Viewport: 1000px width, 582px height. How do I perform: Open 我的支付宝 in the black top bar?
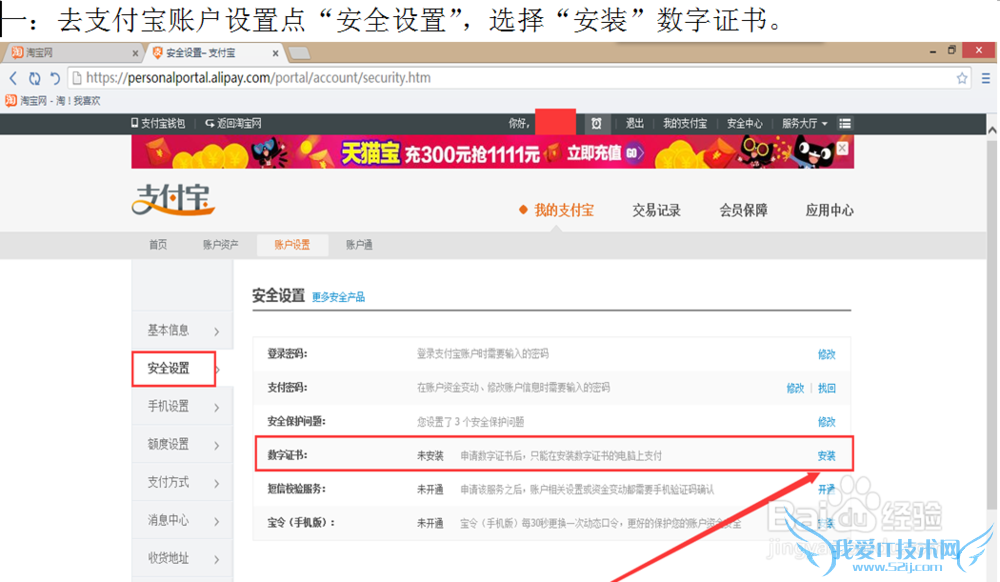point(685,124)
